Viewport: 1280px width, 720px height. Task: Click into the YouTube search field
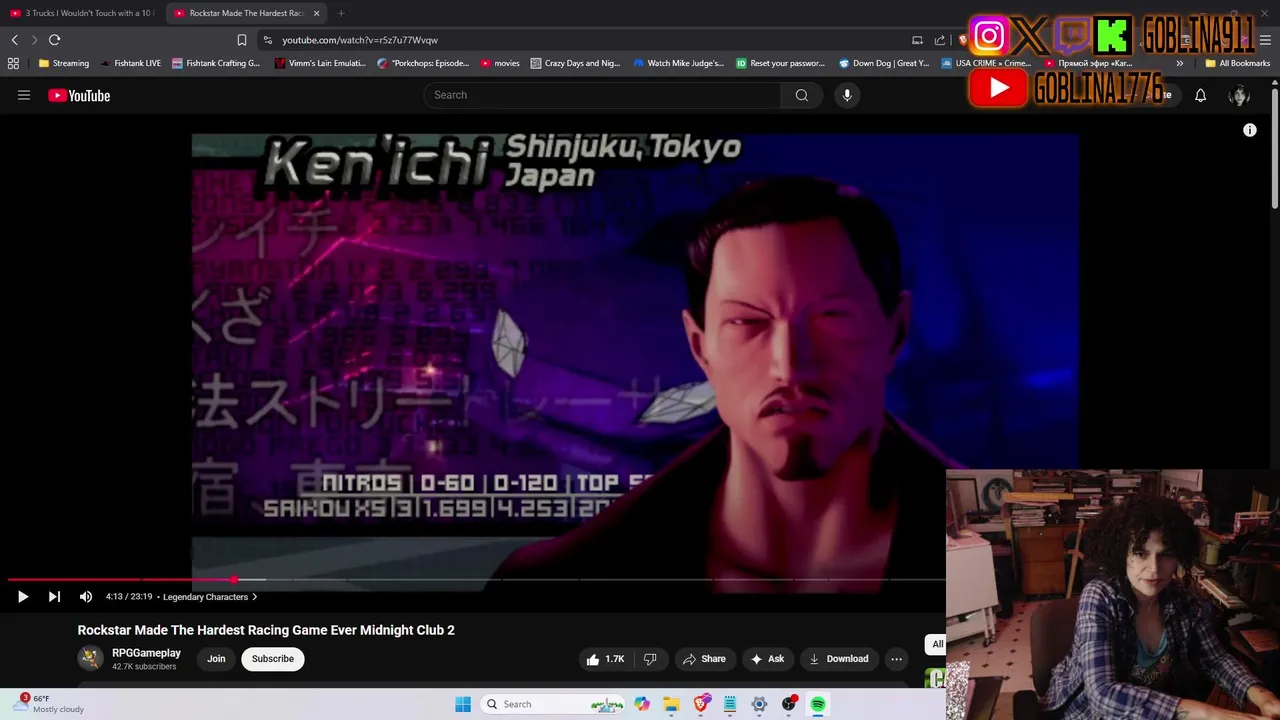coord(602,95)
